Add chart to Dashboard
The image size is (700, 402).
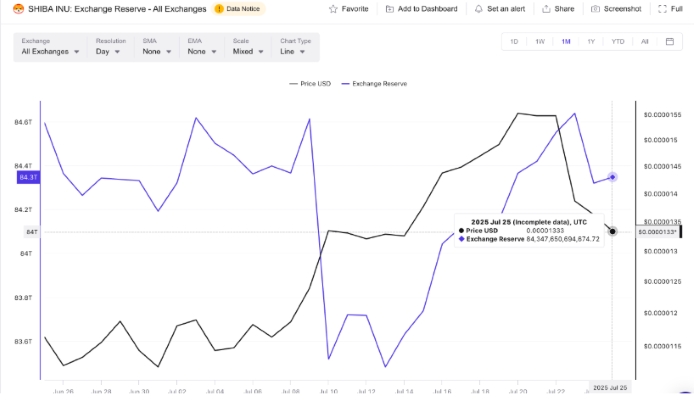422,9
